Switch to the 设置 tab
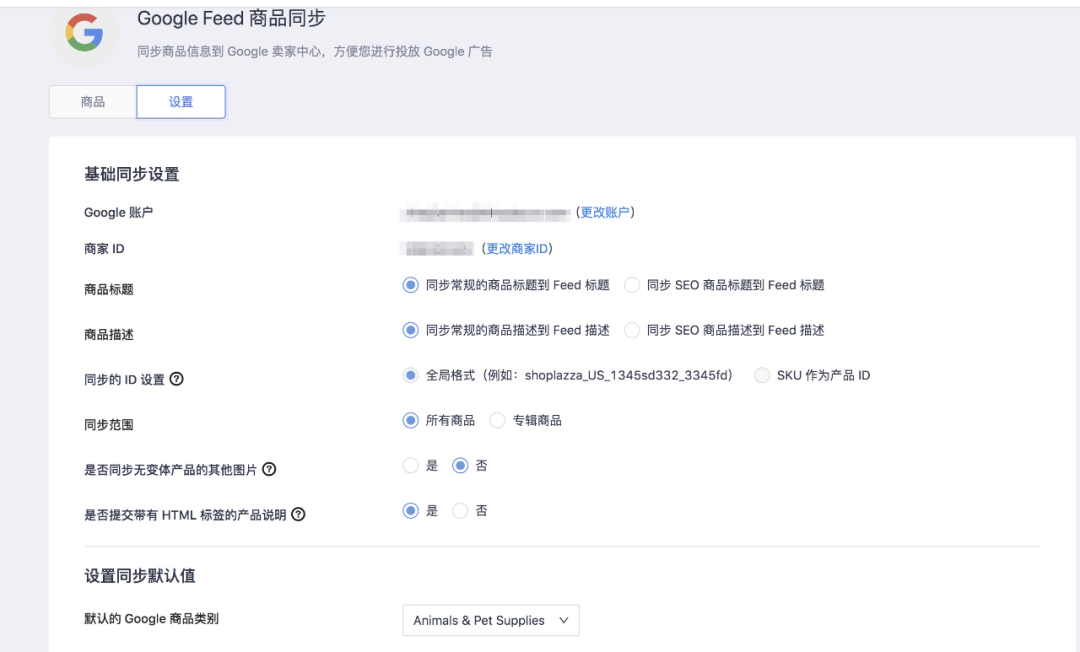The height and width of the screenshot is (652, 1080). [x=181, y=102]
